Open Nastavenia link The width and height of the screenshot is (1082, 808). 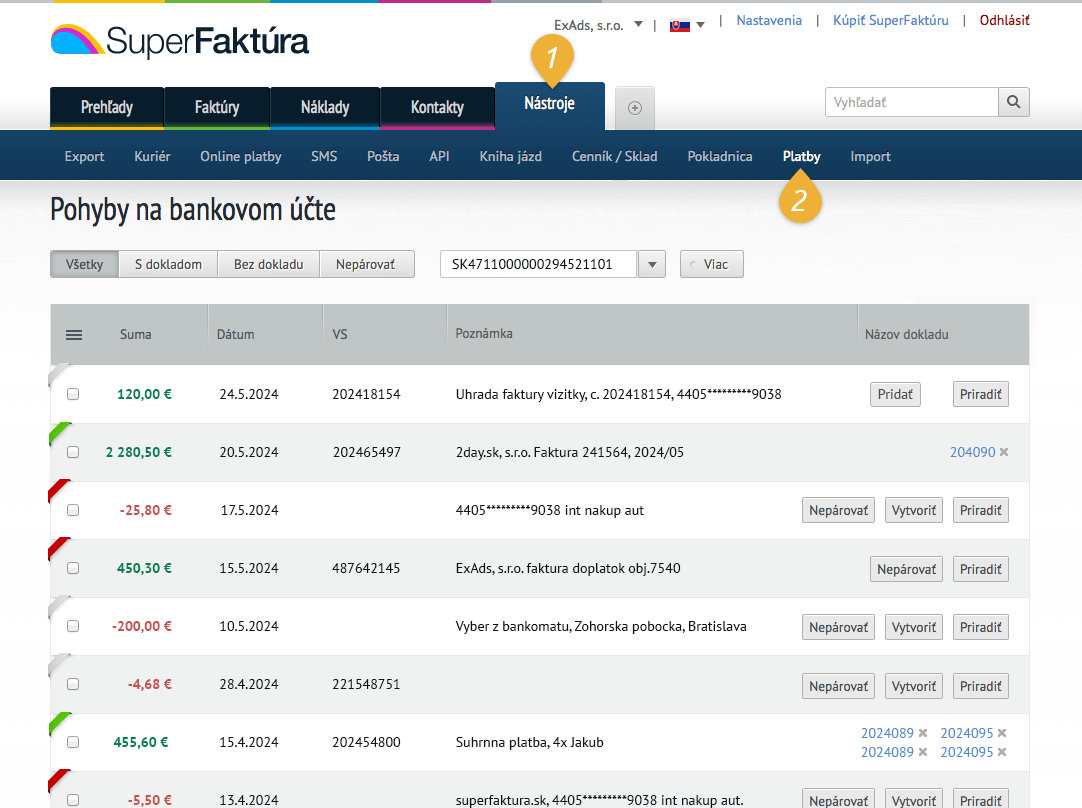click(769, 20)
